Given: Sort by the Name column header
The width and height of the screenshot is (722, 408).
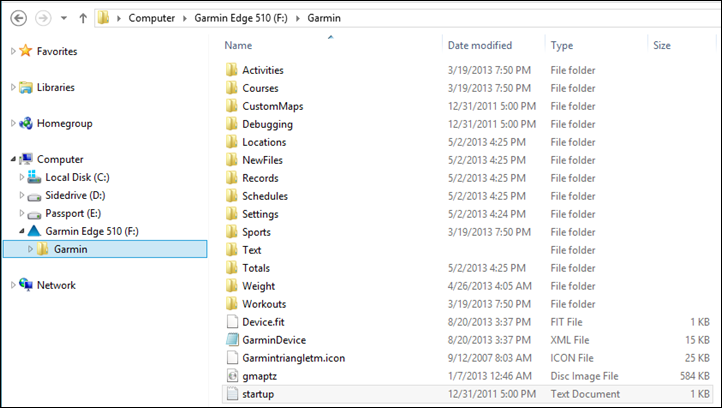Looking at the screenshot, I should tap(238, 45).
